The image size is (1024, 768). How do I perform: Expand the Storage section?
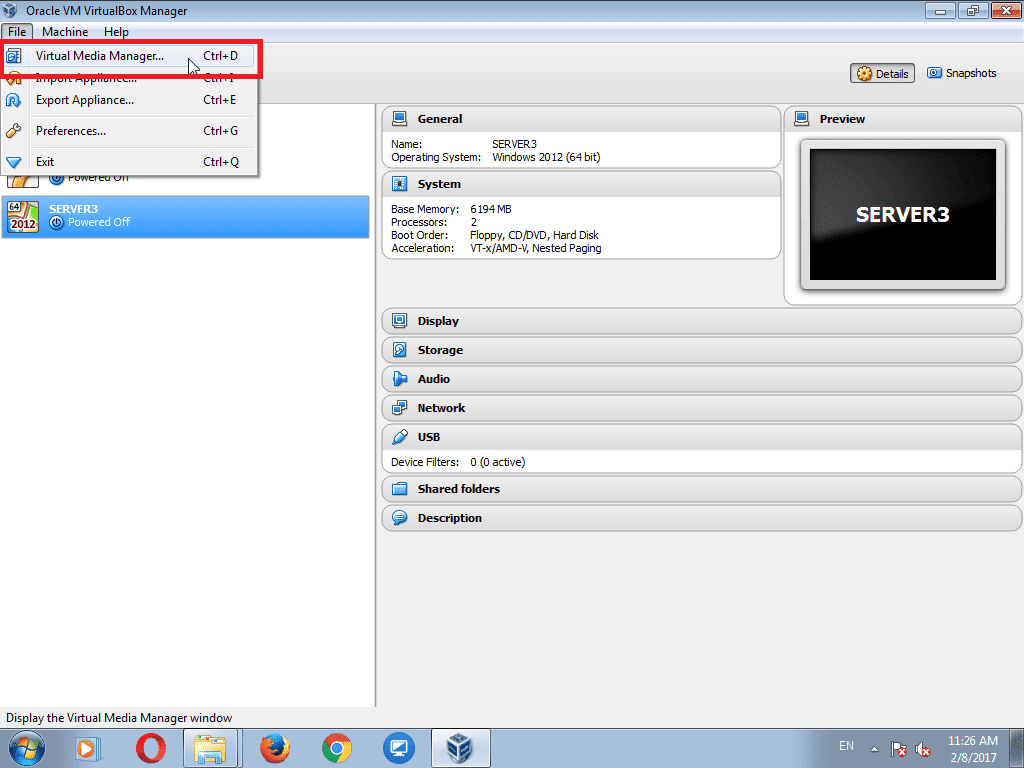[701, 350]
